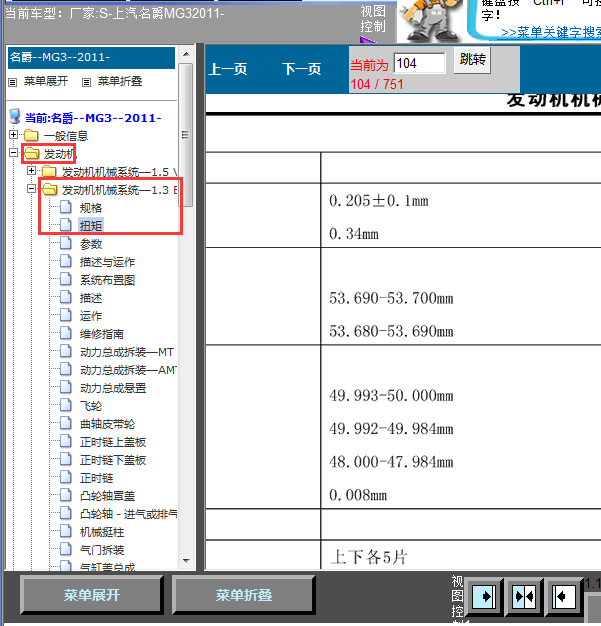Click bottom 菜单折叠 button
Screen dimensions: 601x626
(244, 595)
